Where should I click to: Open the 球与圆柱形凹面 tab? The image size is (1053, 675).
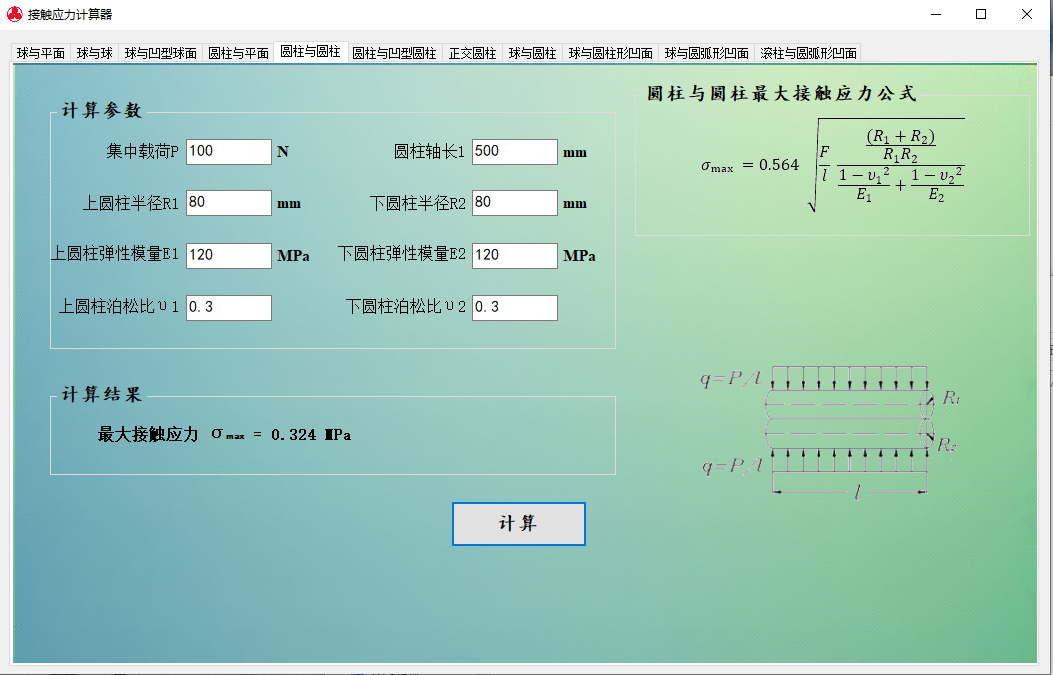610,54
